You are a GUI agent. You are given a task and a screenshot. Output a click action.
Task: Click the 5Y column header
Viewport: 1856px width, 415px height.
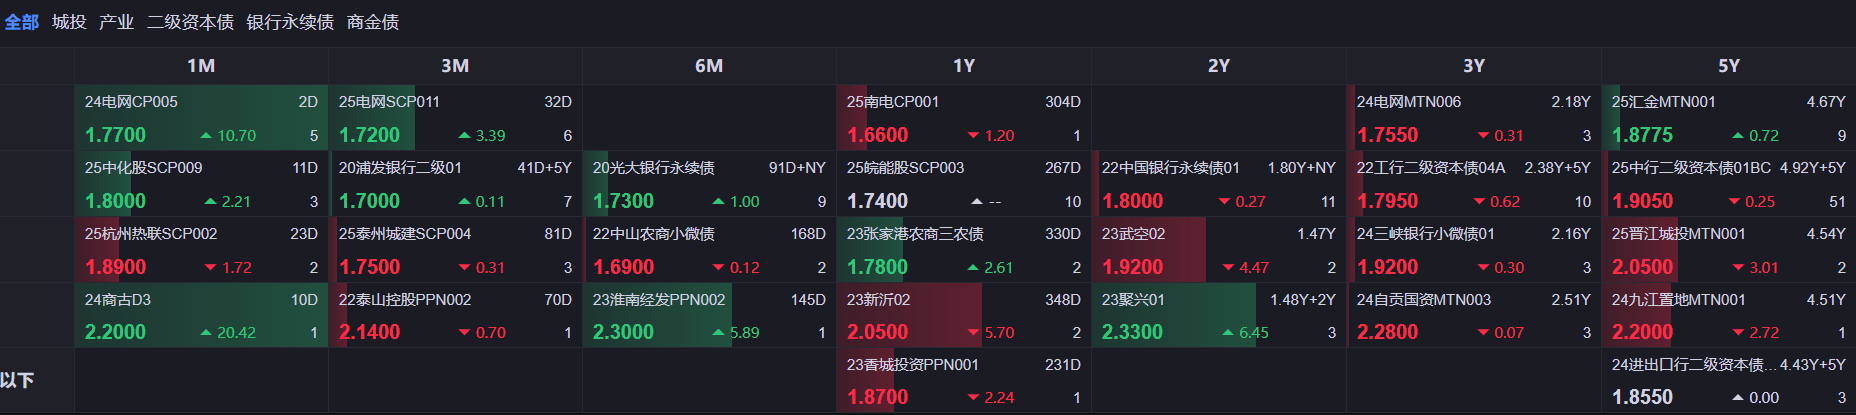coord(1729,66)
